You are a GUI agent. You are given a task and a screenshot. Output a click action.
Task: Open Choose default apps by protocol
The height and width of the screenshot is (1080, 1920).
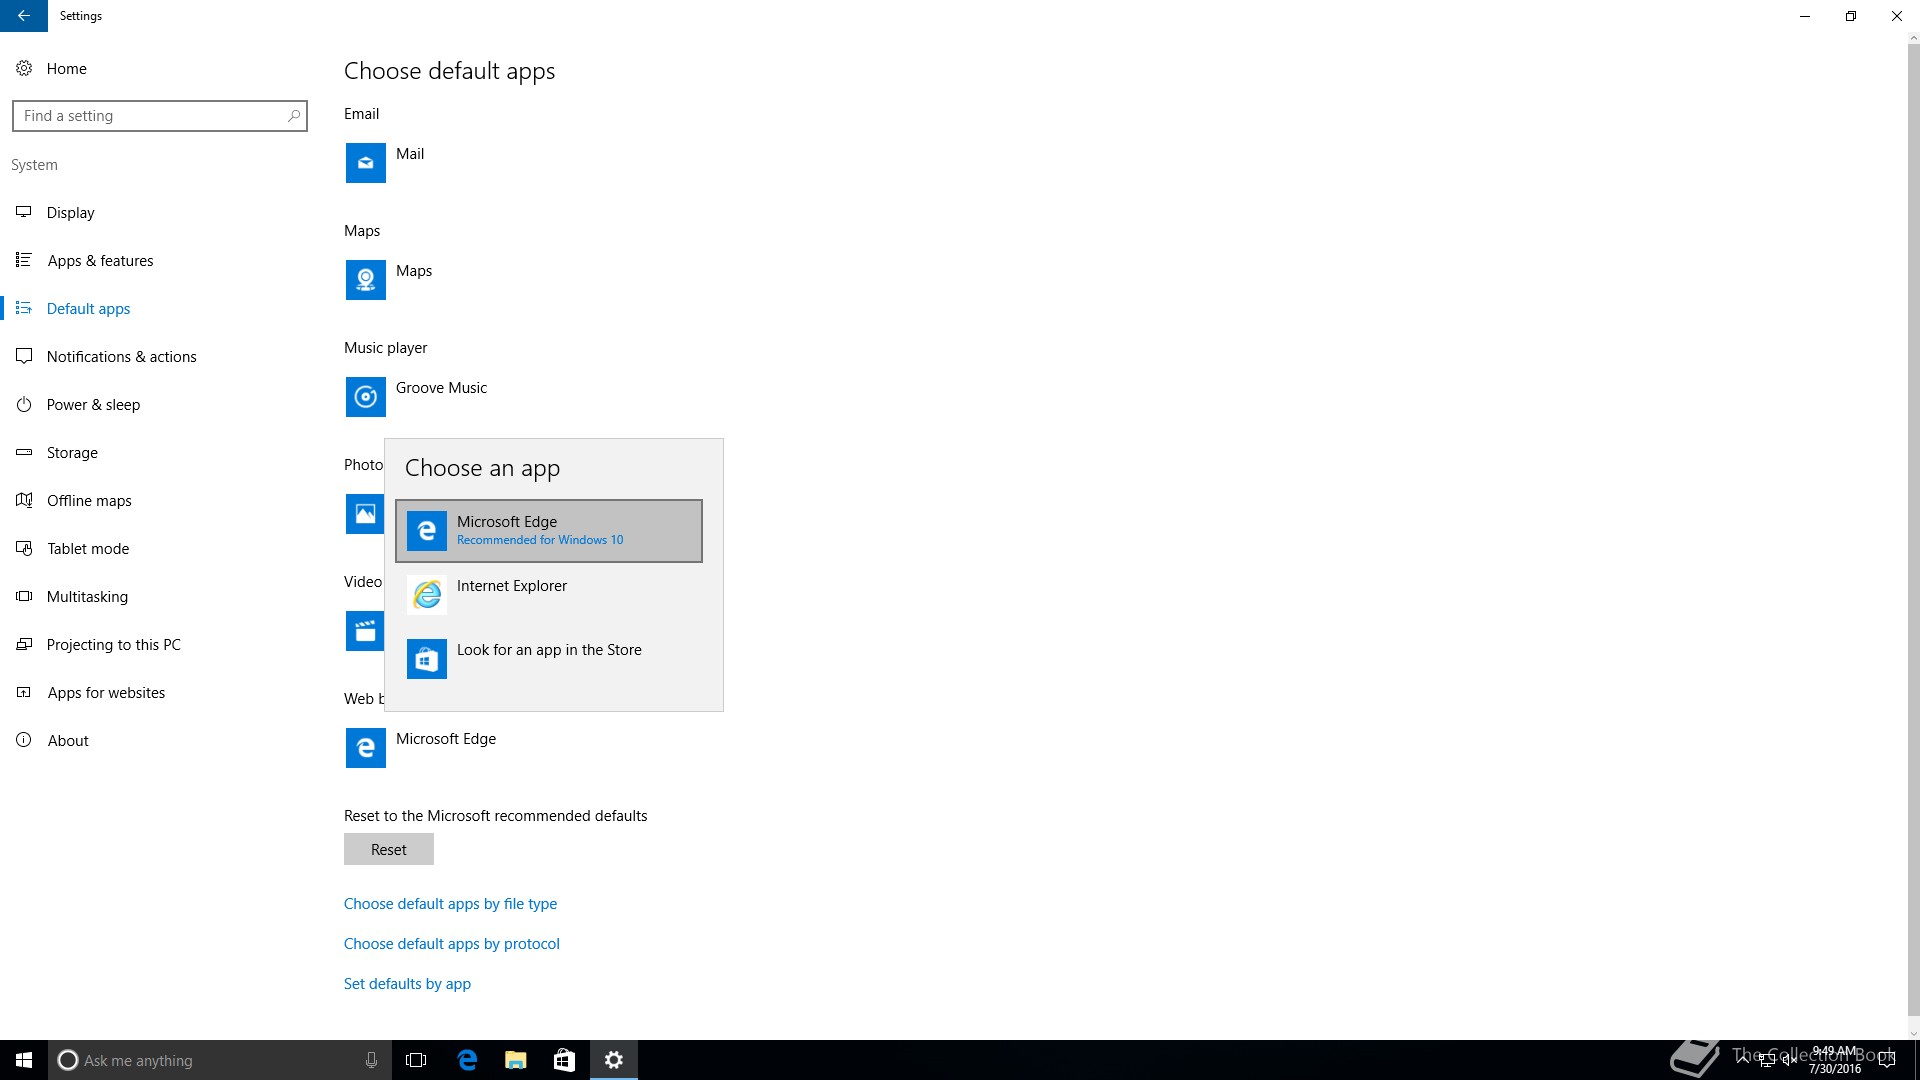pos(452,943)
